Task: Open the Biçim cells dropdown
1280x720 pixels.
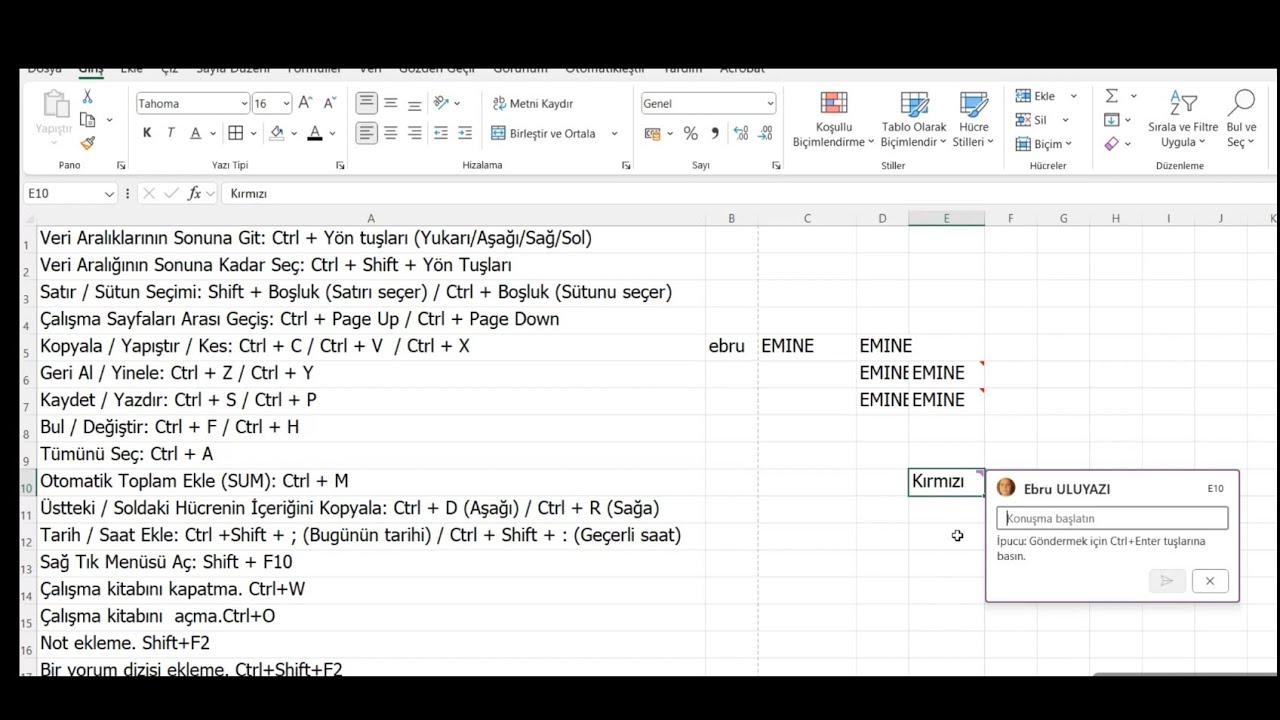Action: pyautogui.click(x=1044, y=144)
